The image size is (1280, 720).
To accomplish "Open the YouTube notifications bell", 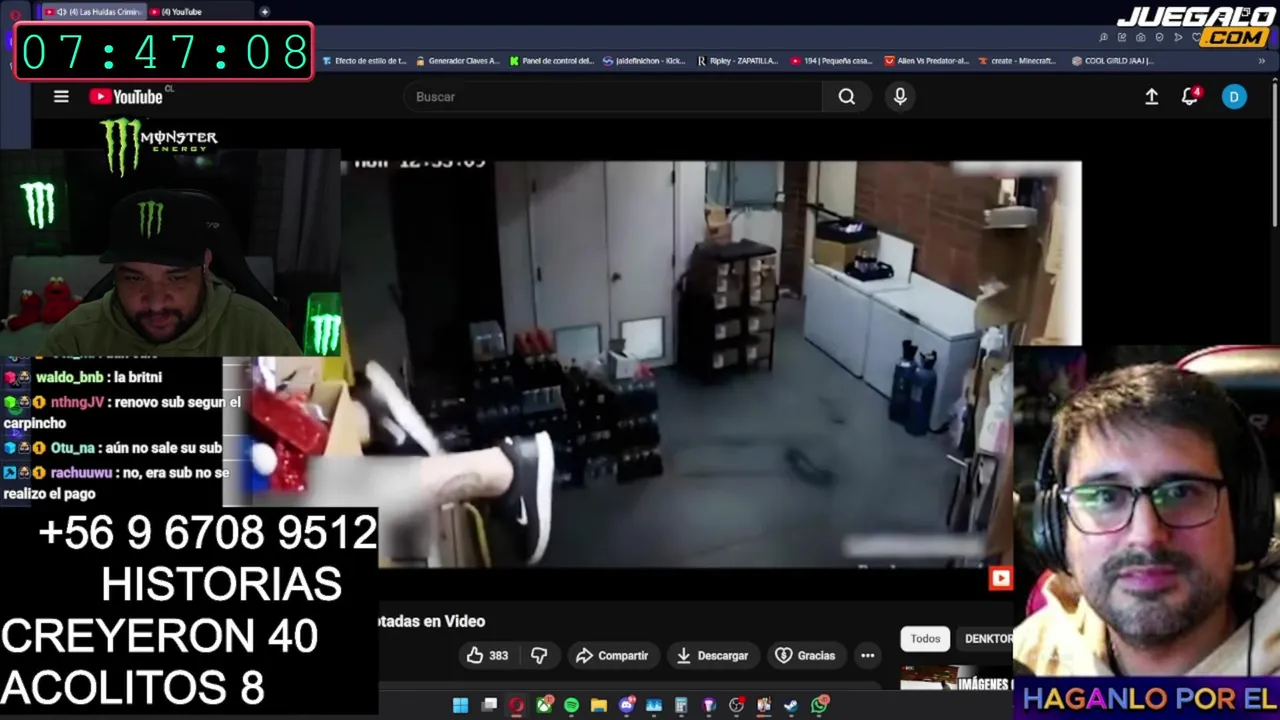I will (x=1190, y=97).
